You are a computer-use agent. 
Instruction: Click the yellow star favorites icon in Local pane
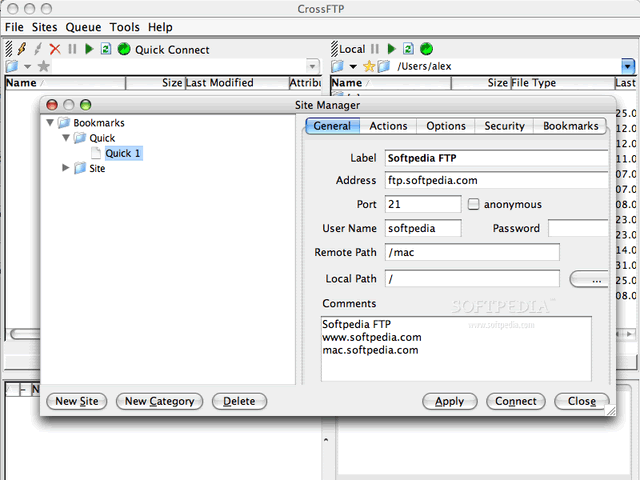(369, 66)
